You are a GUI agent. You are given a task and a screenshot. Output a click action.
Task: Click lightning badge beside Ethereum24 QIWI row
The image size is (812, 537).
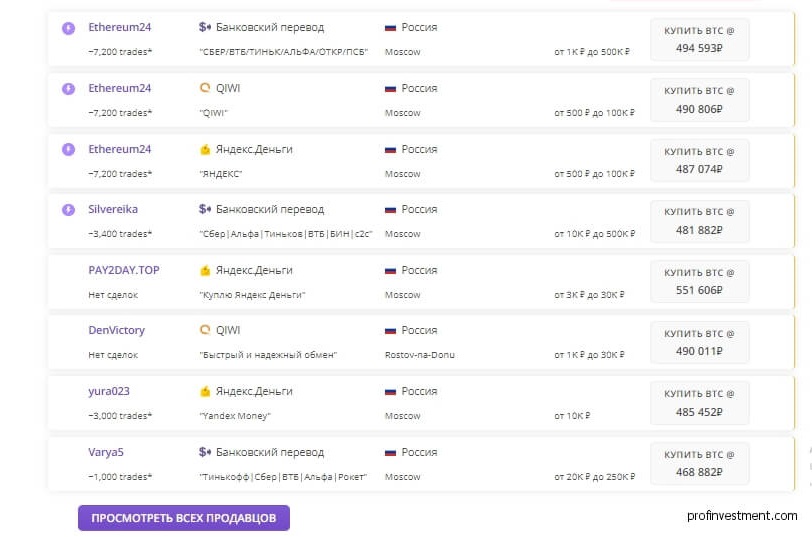click(68, 89)
